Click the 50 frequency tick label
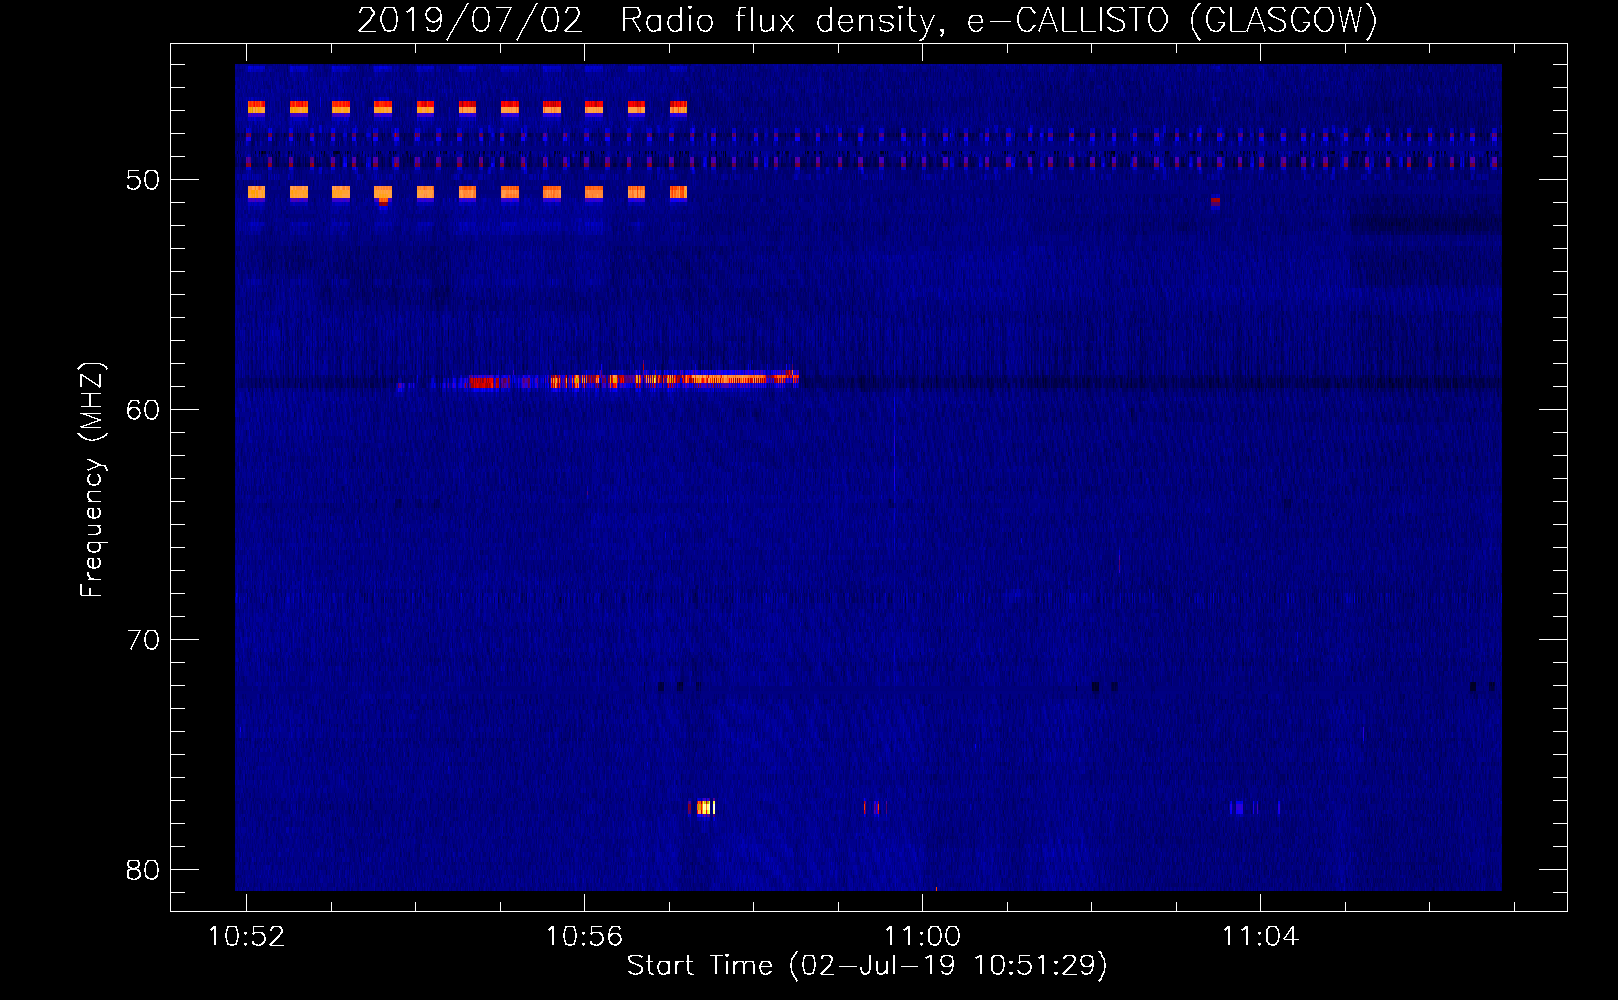Screen dimensions: 1618x1000 143,180
